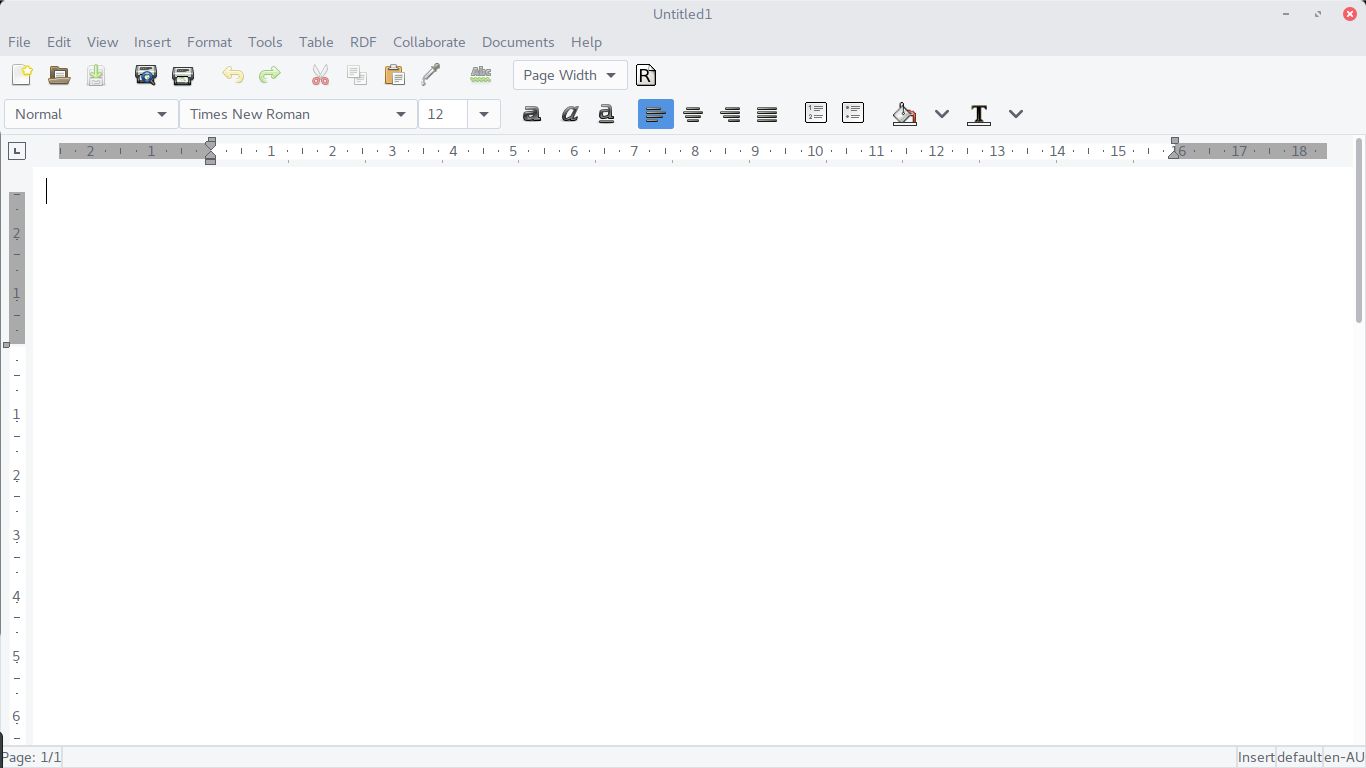Click the vertical scrollbar thumb
The width and height of the screenshot is (1366, 768).
pyautogui.click(x=1359, y=230)
